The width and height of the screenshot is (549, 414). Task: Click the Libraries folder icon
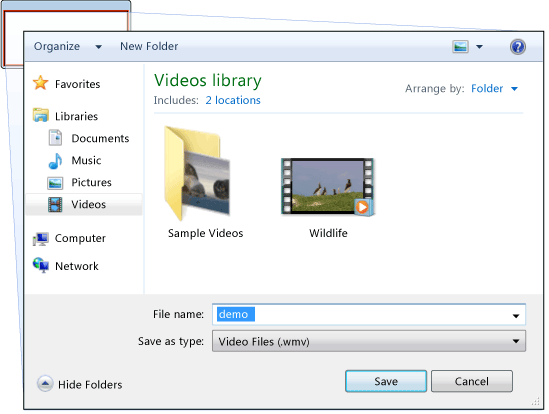pos(41,115)
